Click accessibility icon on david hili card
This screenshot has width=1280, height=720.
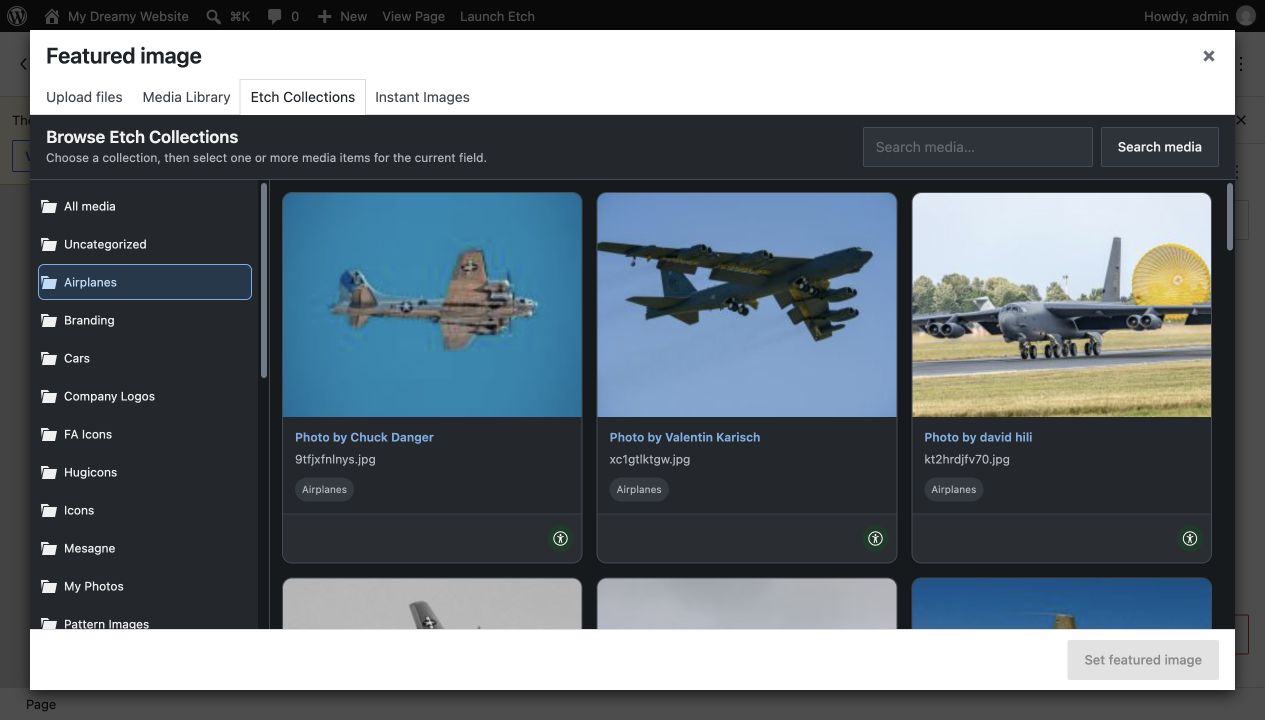pos(1190,539)
